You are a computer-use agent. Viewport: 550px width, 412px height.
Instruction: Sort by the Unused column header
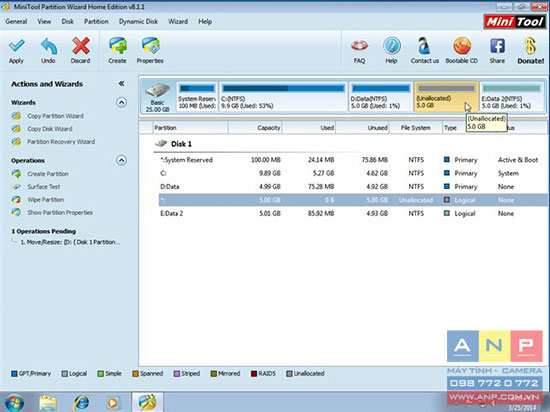[x=363, y=128]
